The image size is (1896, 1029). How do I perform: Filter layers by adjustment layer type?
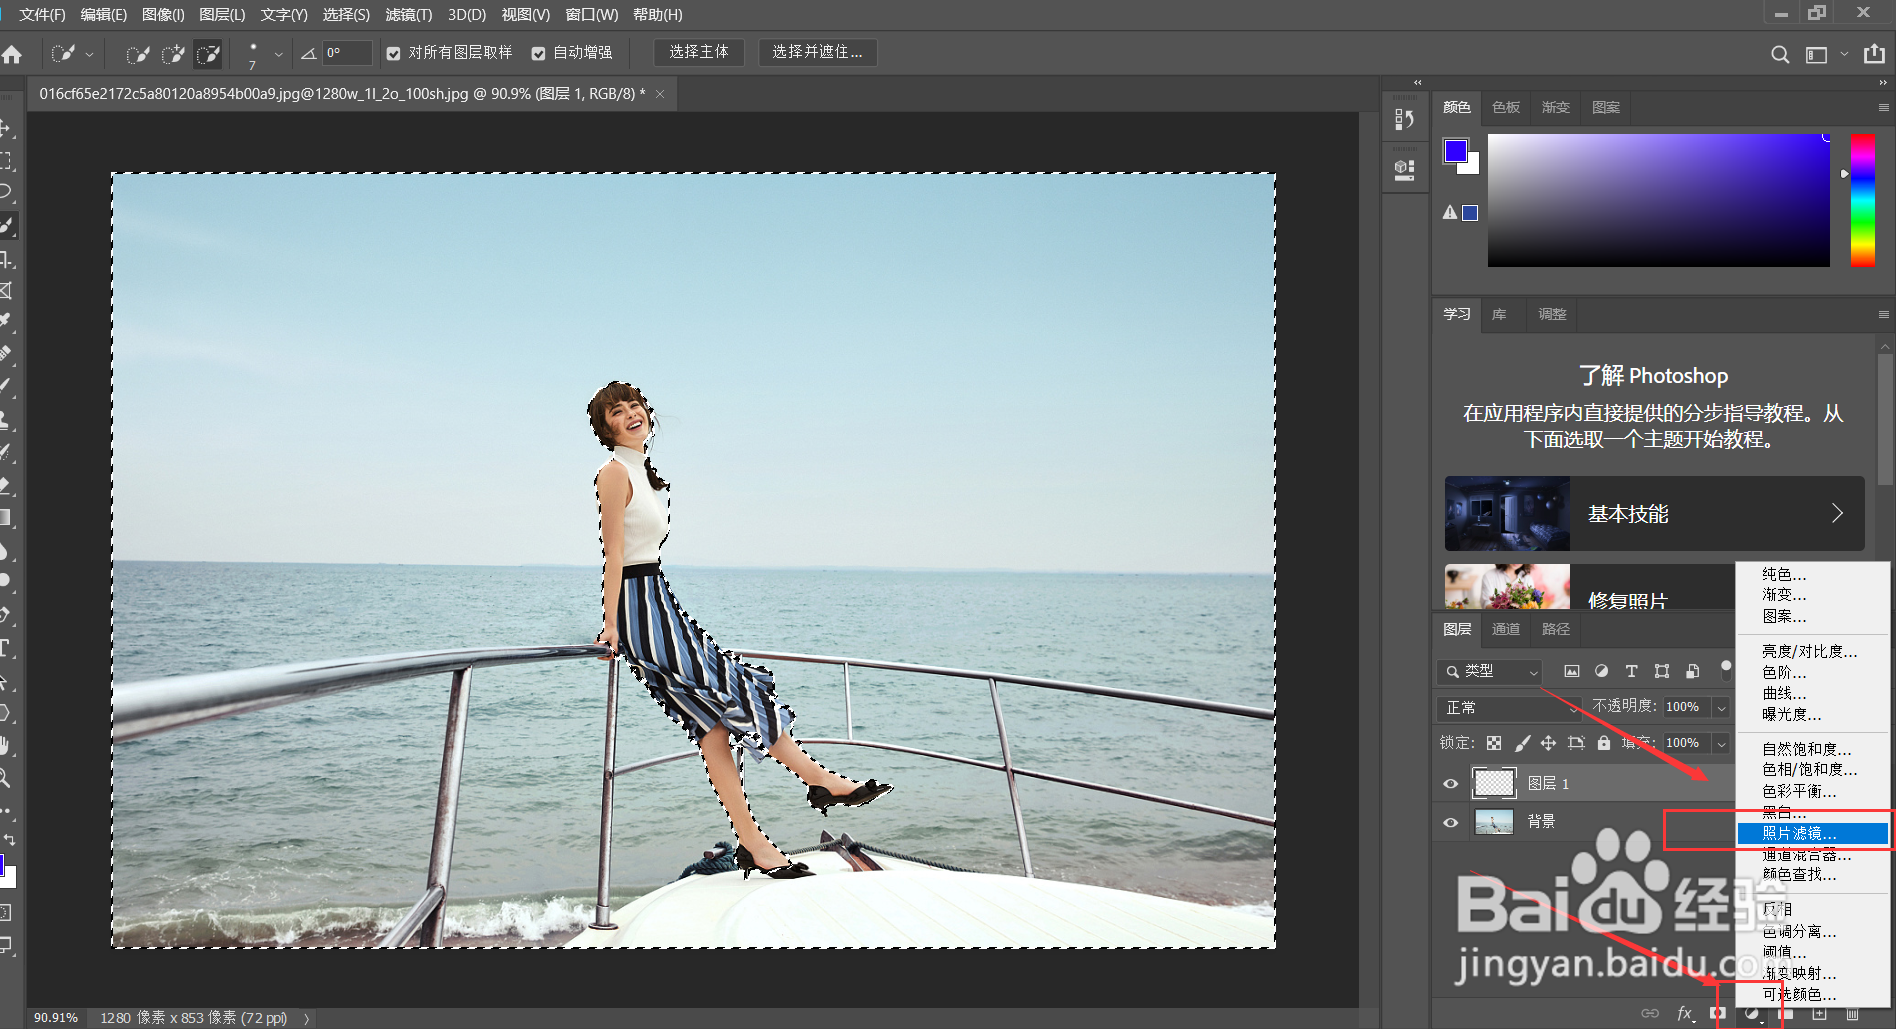[x=1601, y=671]
